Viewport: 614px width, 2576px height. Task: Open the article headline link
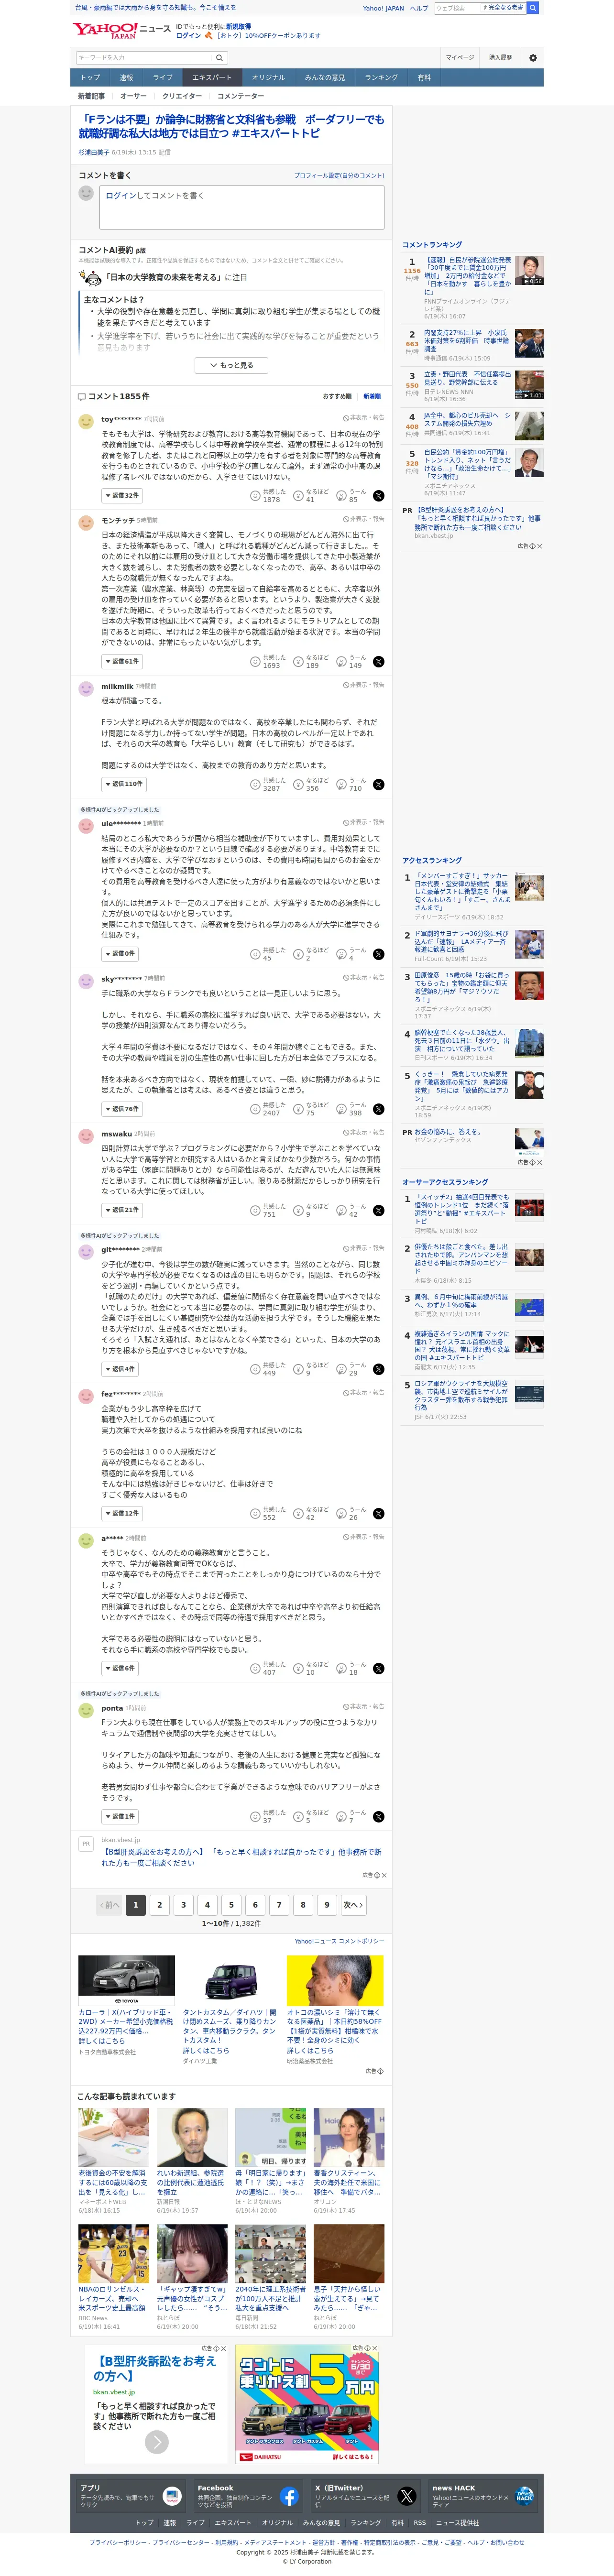coord(231,126)
